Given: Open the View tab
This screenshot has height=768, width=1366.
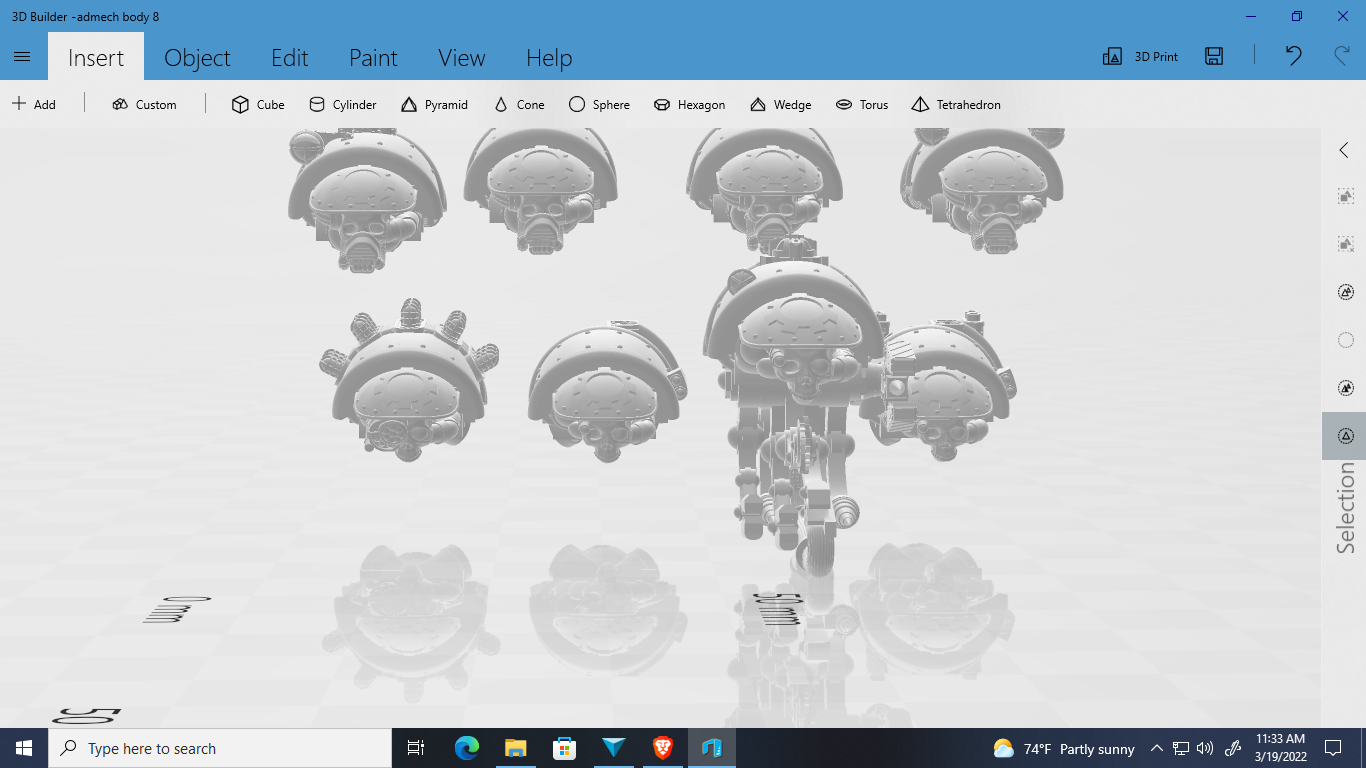Looking at the screenshot, I should pyautogui.click(x=462, y=57).
